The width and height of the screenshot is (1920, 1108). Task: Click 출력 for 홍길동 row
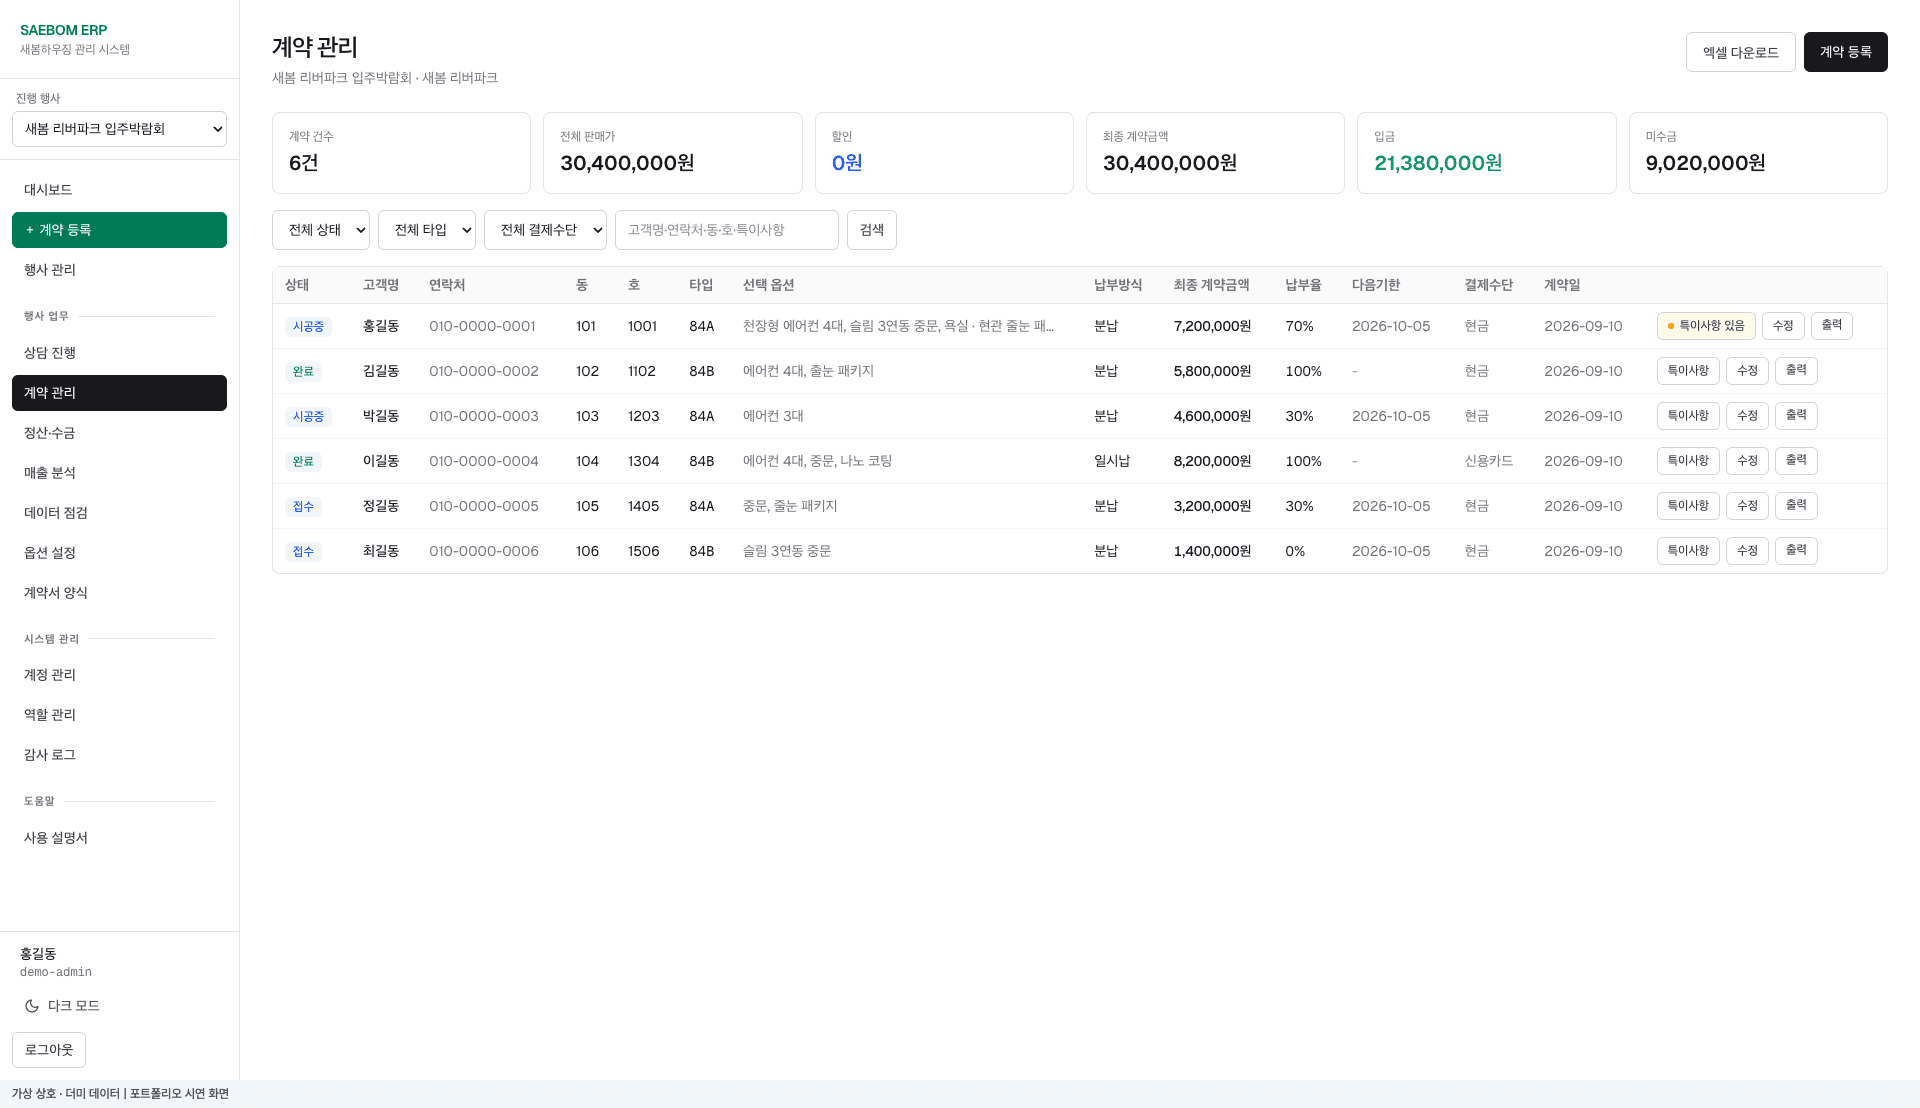point(1832,326)
